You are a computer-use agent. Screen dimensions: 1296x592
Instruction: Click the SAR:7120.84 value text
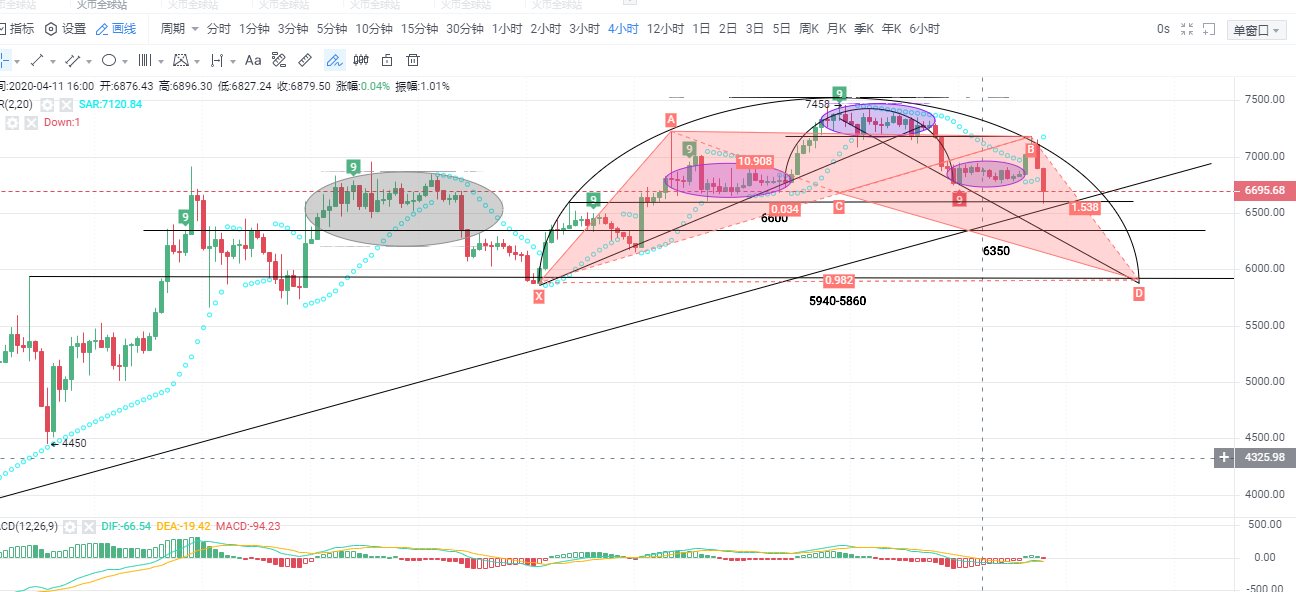(110, 104)
